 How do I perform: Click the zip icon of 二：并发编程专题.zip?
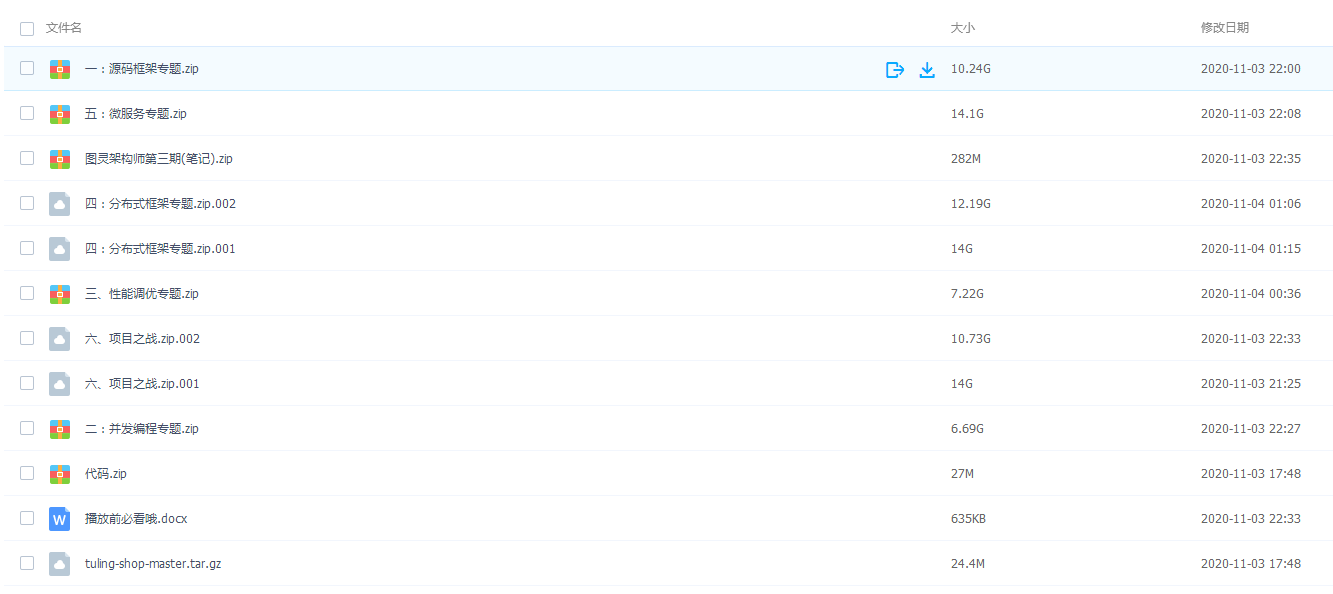coord(60,429)
